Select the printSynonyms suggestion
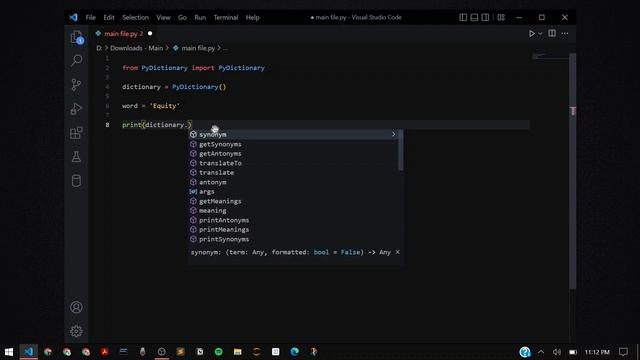The width and height of the screenshot is (640, 360). click(293, 239)
